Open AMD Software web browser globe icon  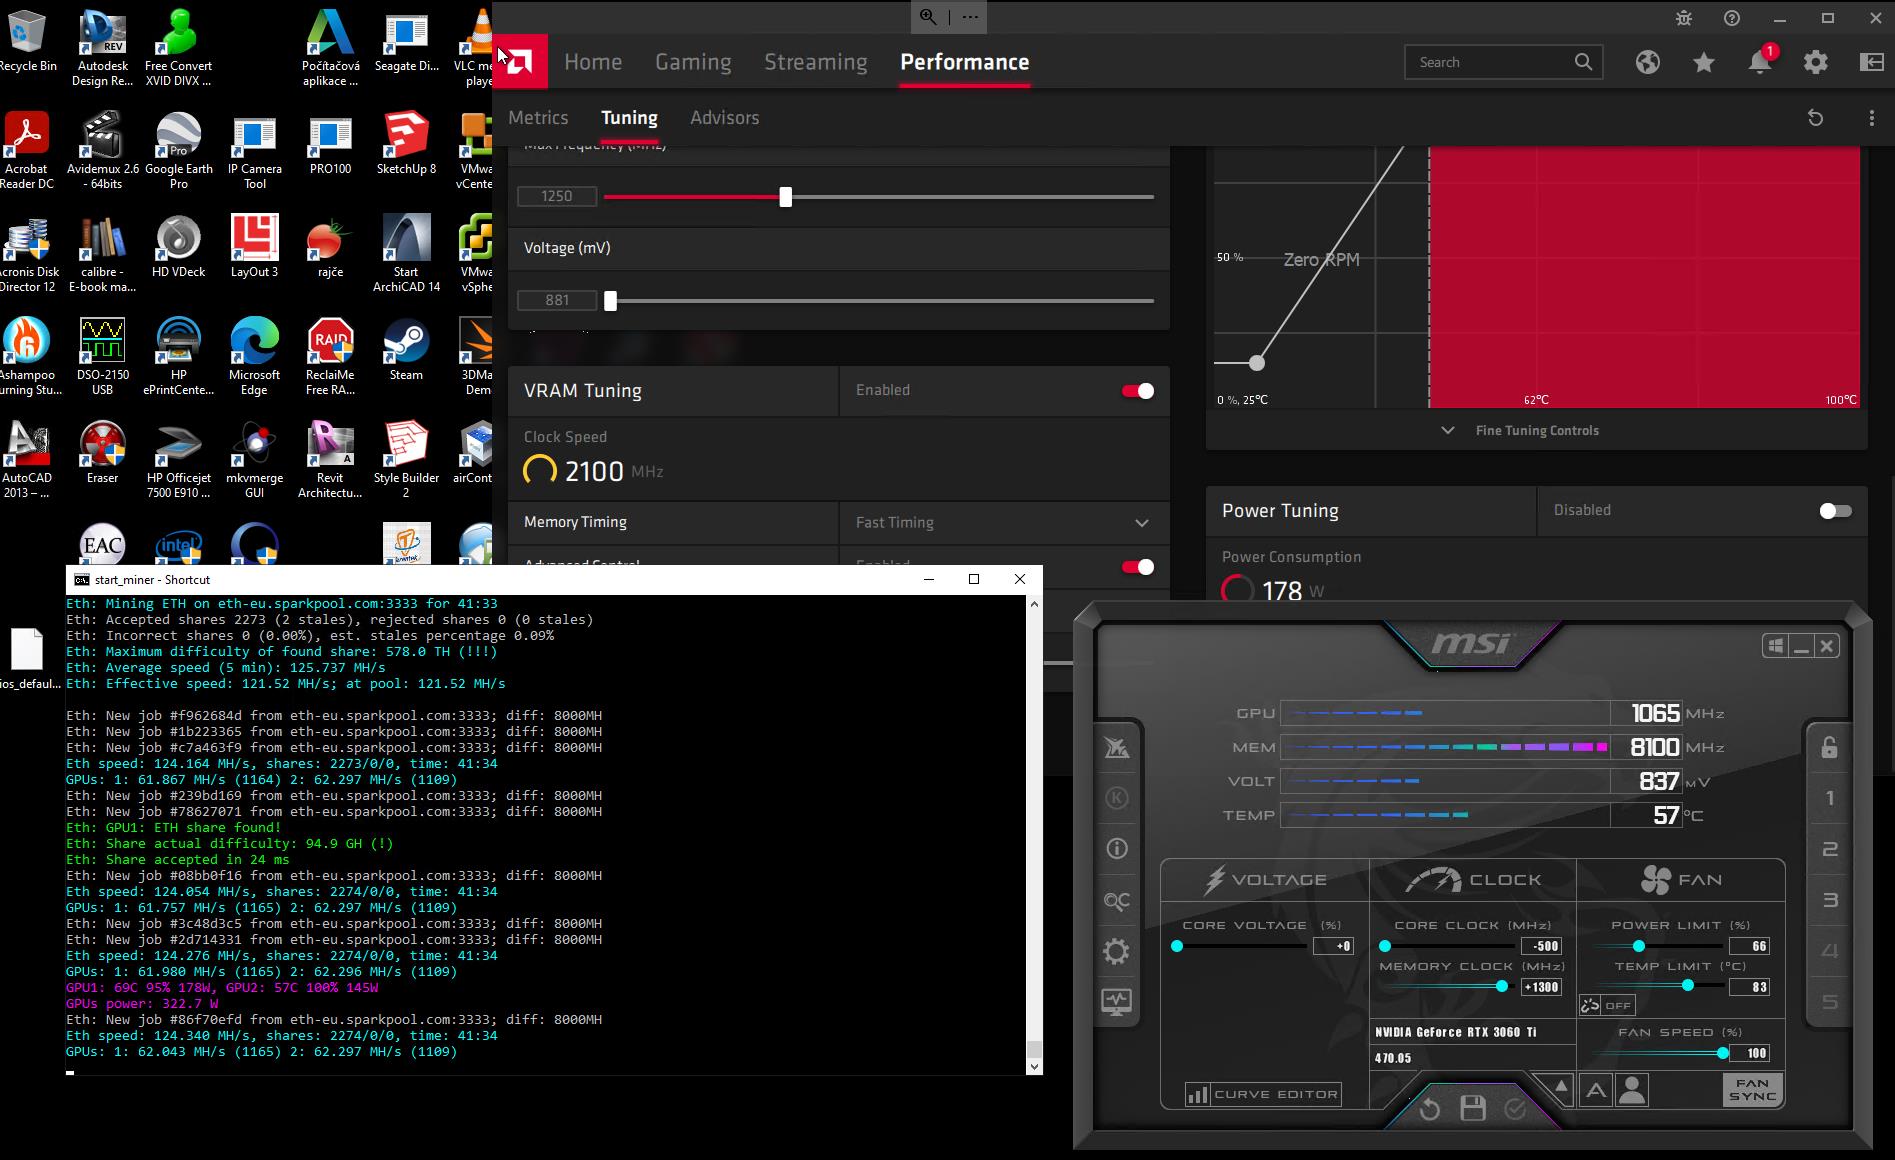coord(1648,62)
